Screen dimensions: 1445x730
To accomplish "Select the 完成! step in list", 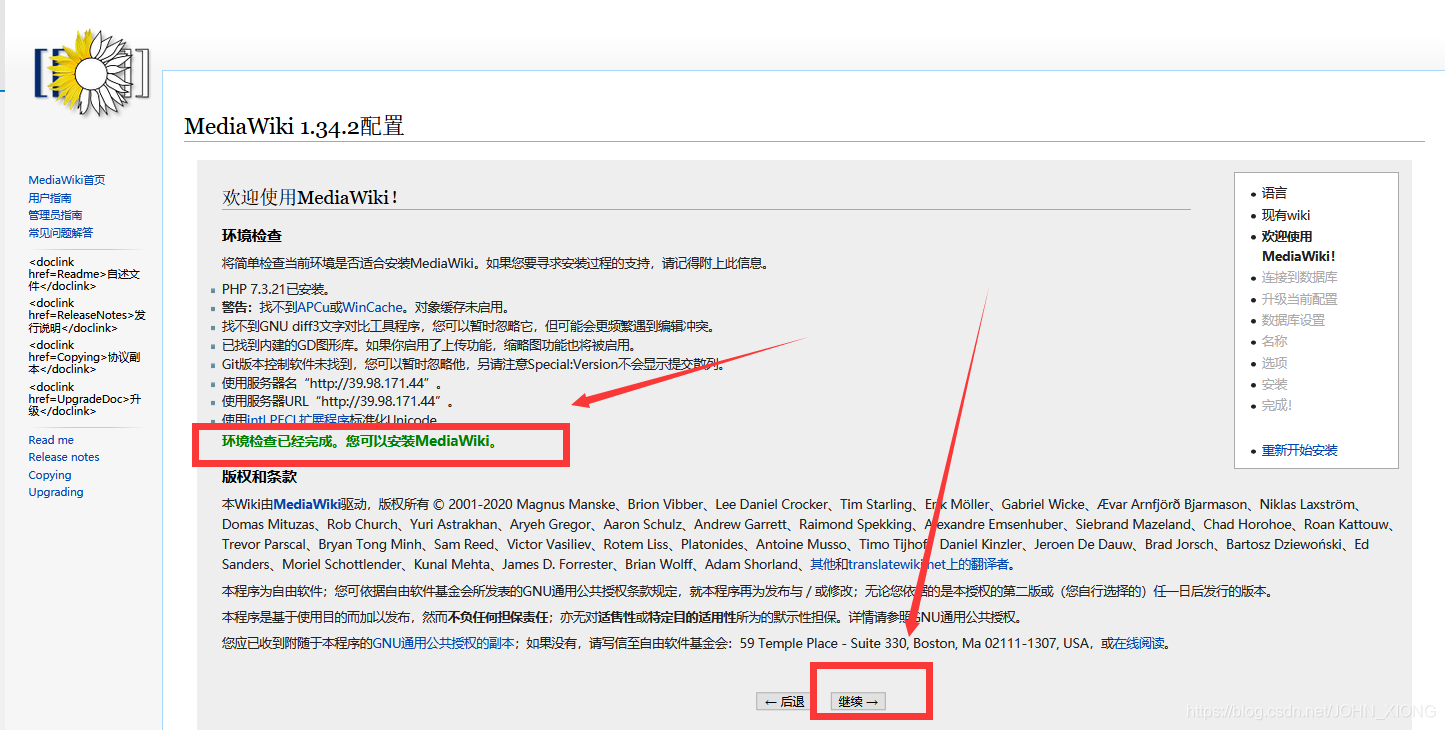I will pos(1277,406).
